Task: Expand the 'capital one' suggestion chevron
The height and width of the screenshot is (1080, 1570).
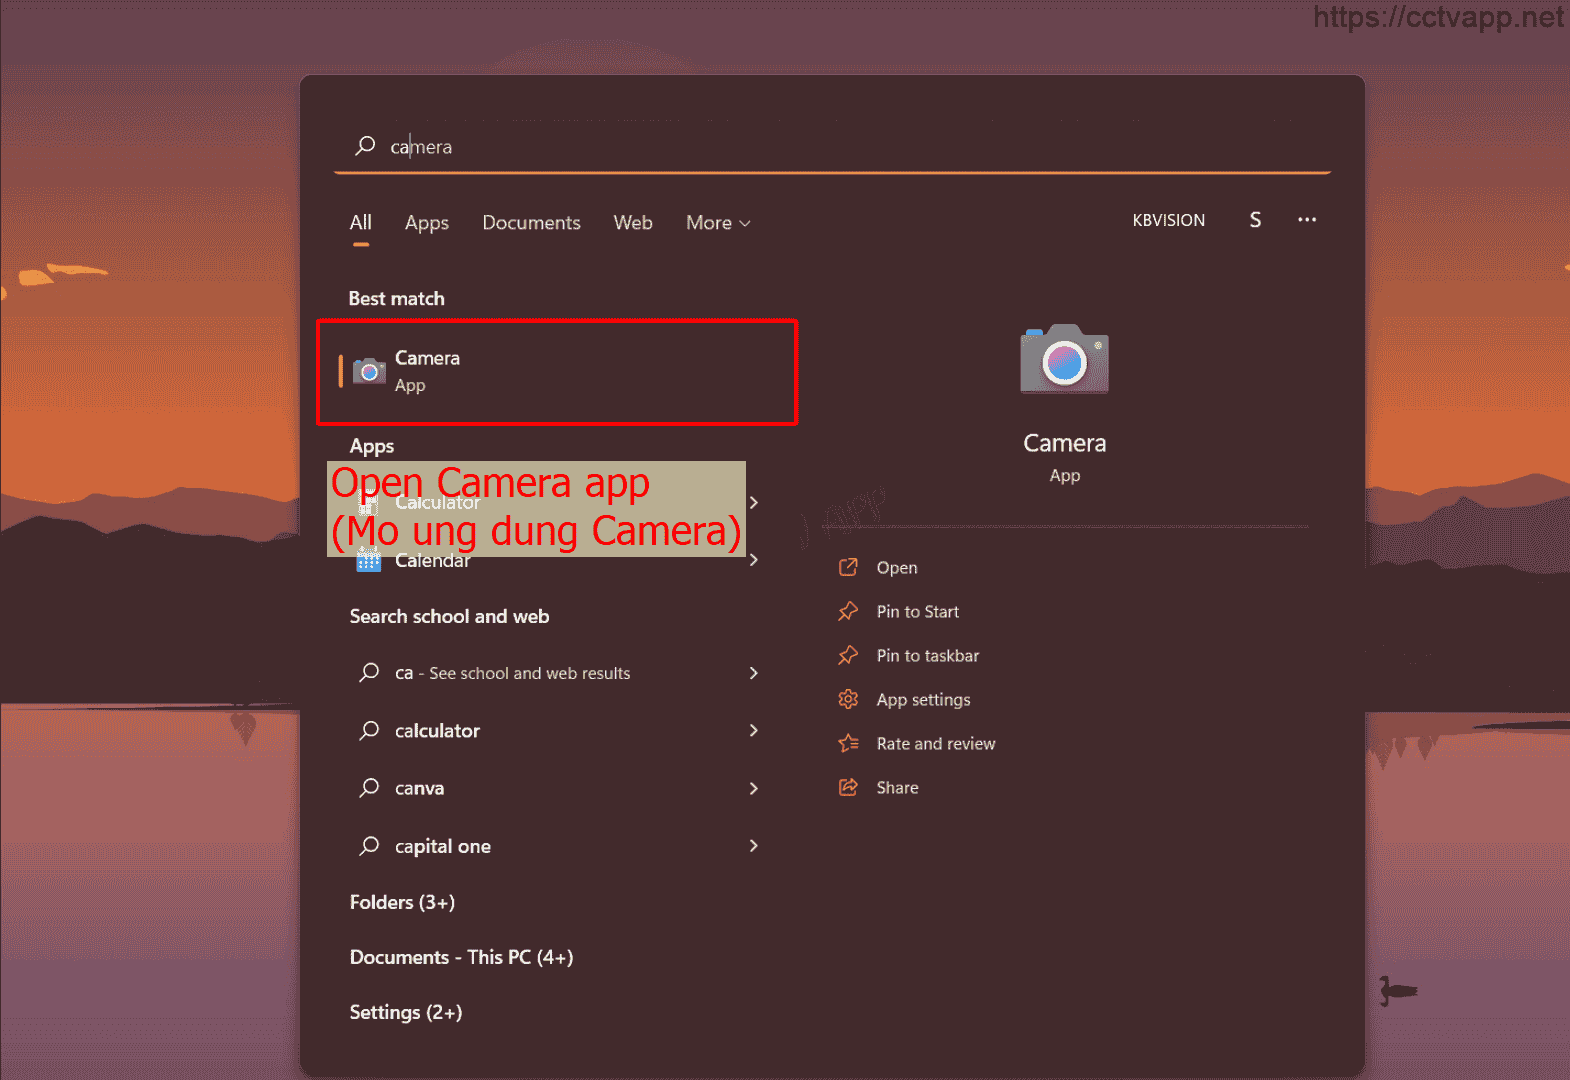Action: [754, 846]
